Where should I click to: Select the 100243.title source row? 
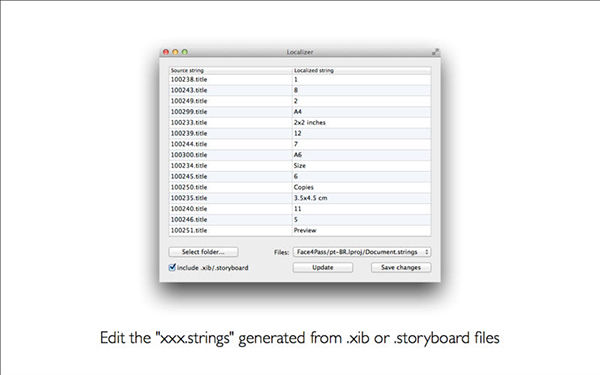coord(230,90)
